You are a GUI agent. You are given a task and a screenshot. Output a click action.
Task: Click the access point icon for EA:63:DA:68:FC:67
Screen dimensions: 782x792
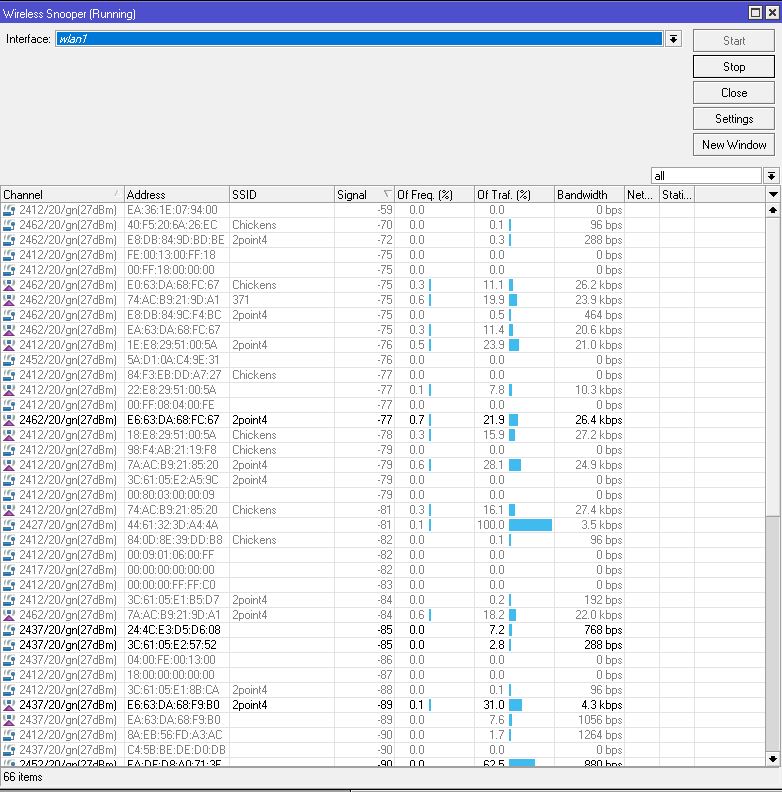click(x=9, y=330)
